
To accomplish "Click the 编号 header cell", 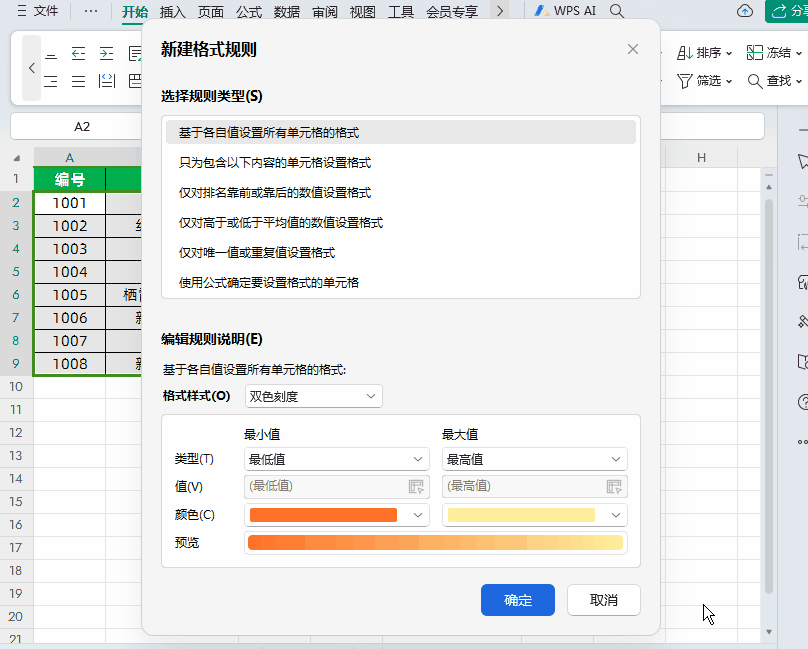I will coord(70,179).
